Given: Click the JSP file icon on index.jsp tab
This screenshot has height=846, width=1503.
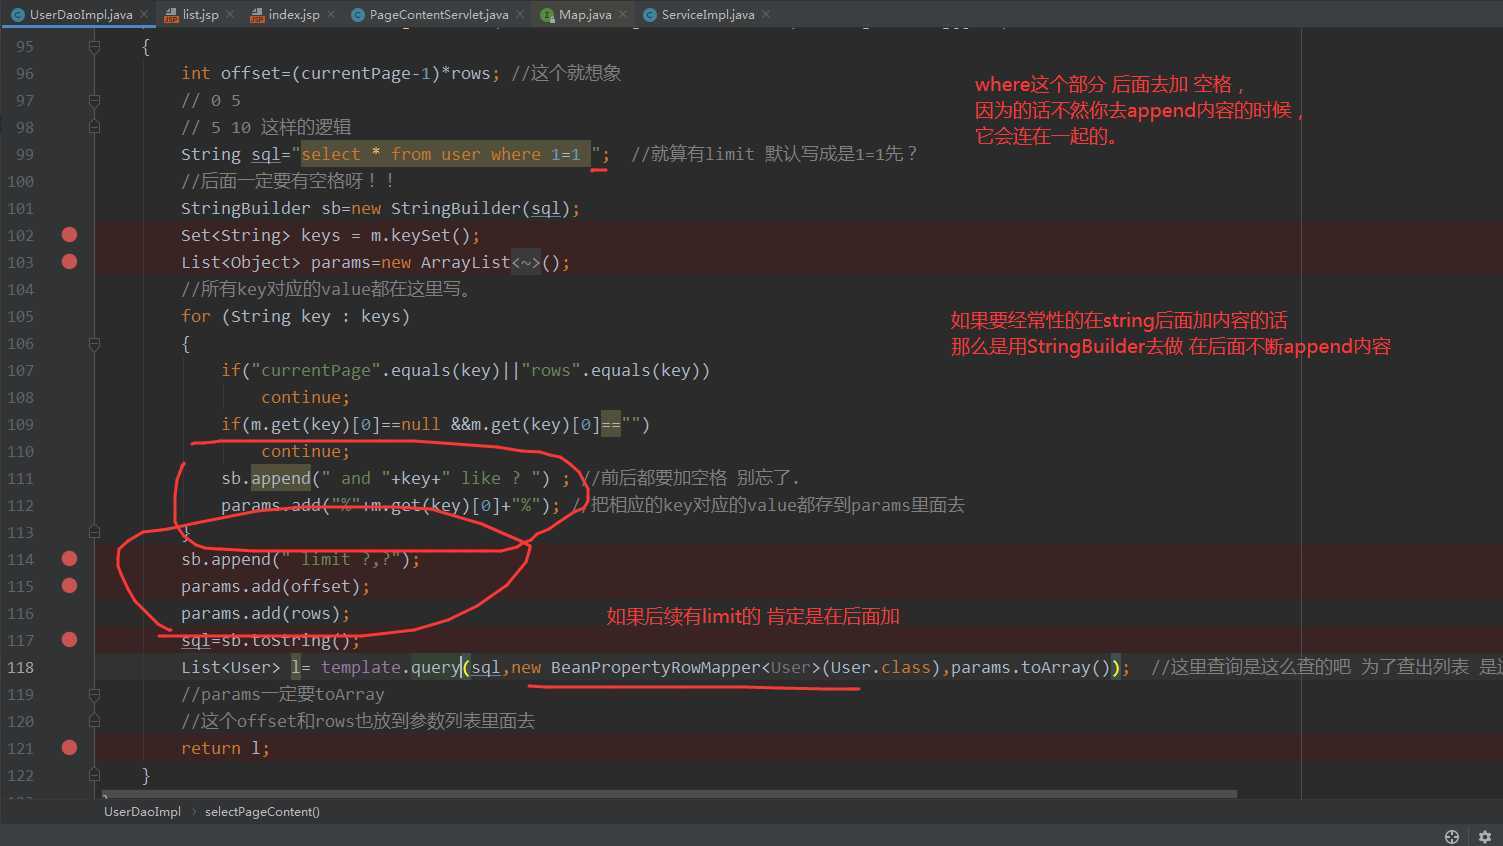Looking at the screenshot, I should 256,15.
